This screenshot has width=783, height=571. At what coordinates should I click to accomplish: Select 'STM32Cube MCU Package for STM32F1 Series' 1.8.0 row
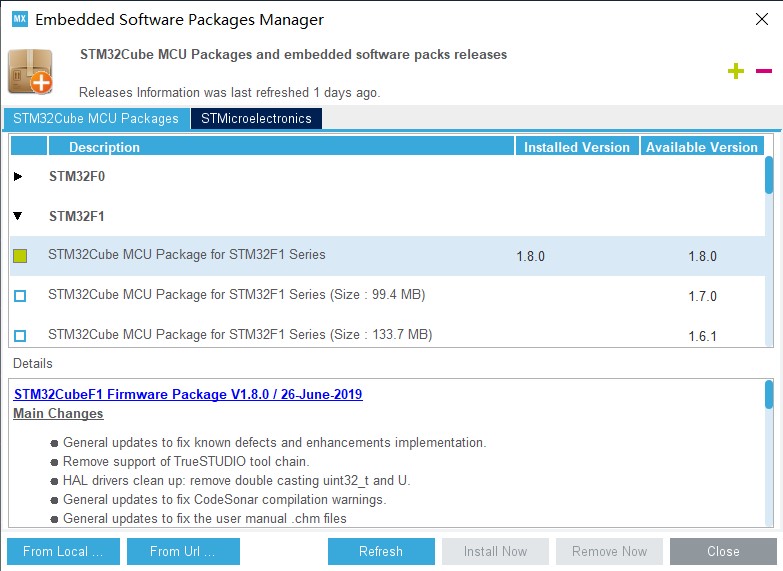(388, 256)
